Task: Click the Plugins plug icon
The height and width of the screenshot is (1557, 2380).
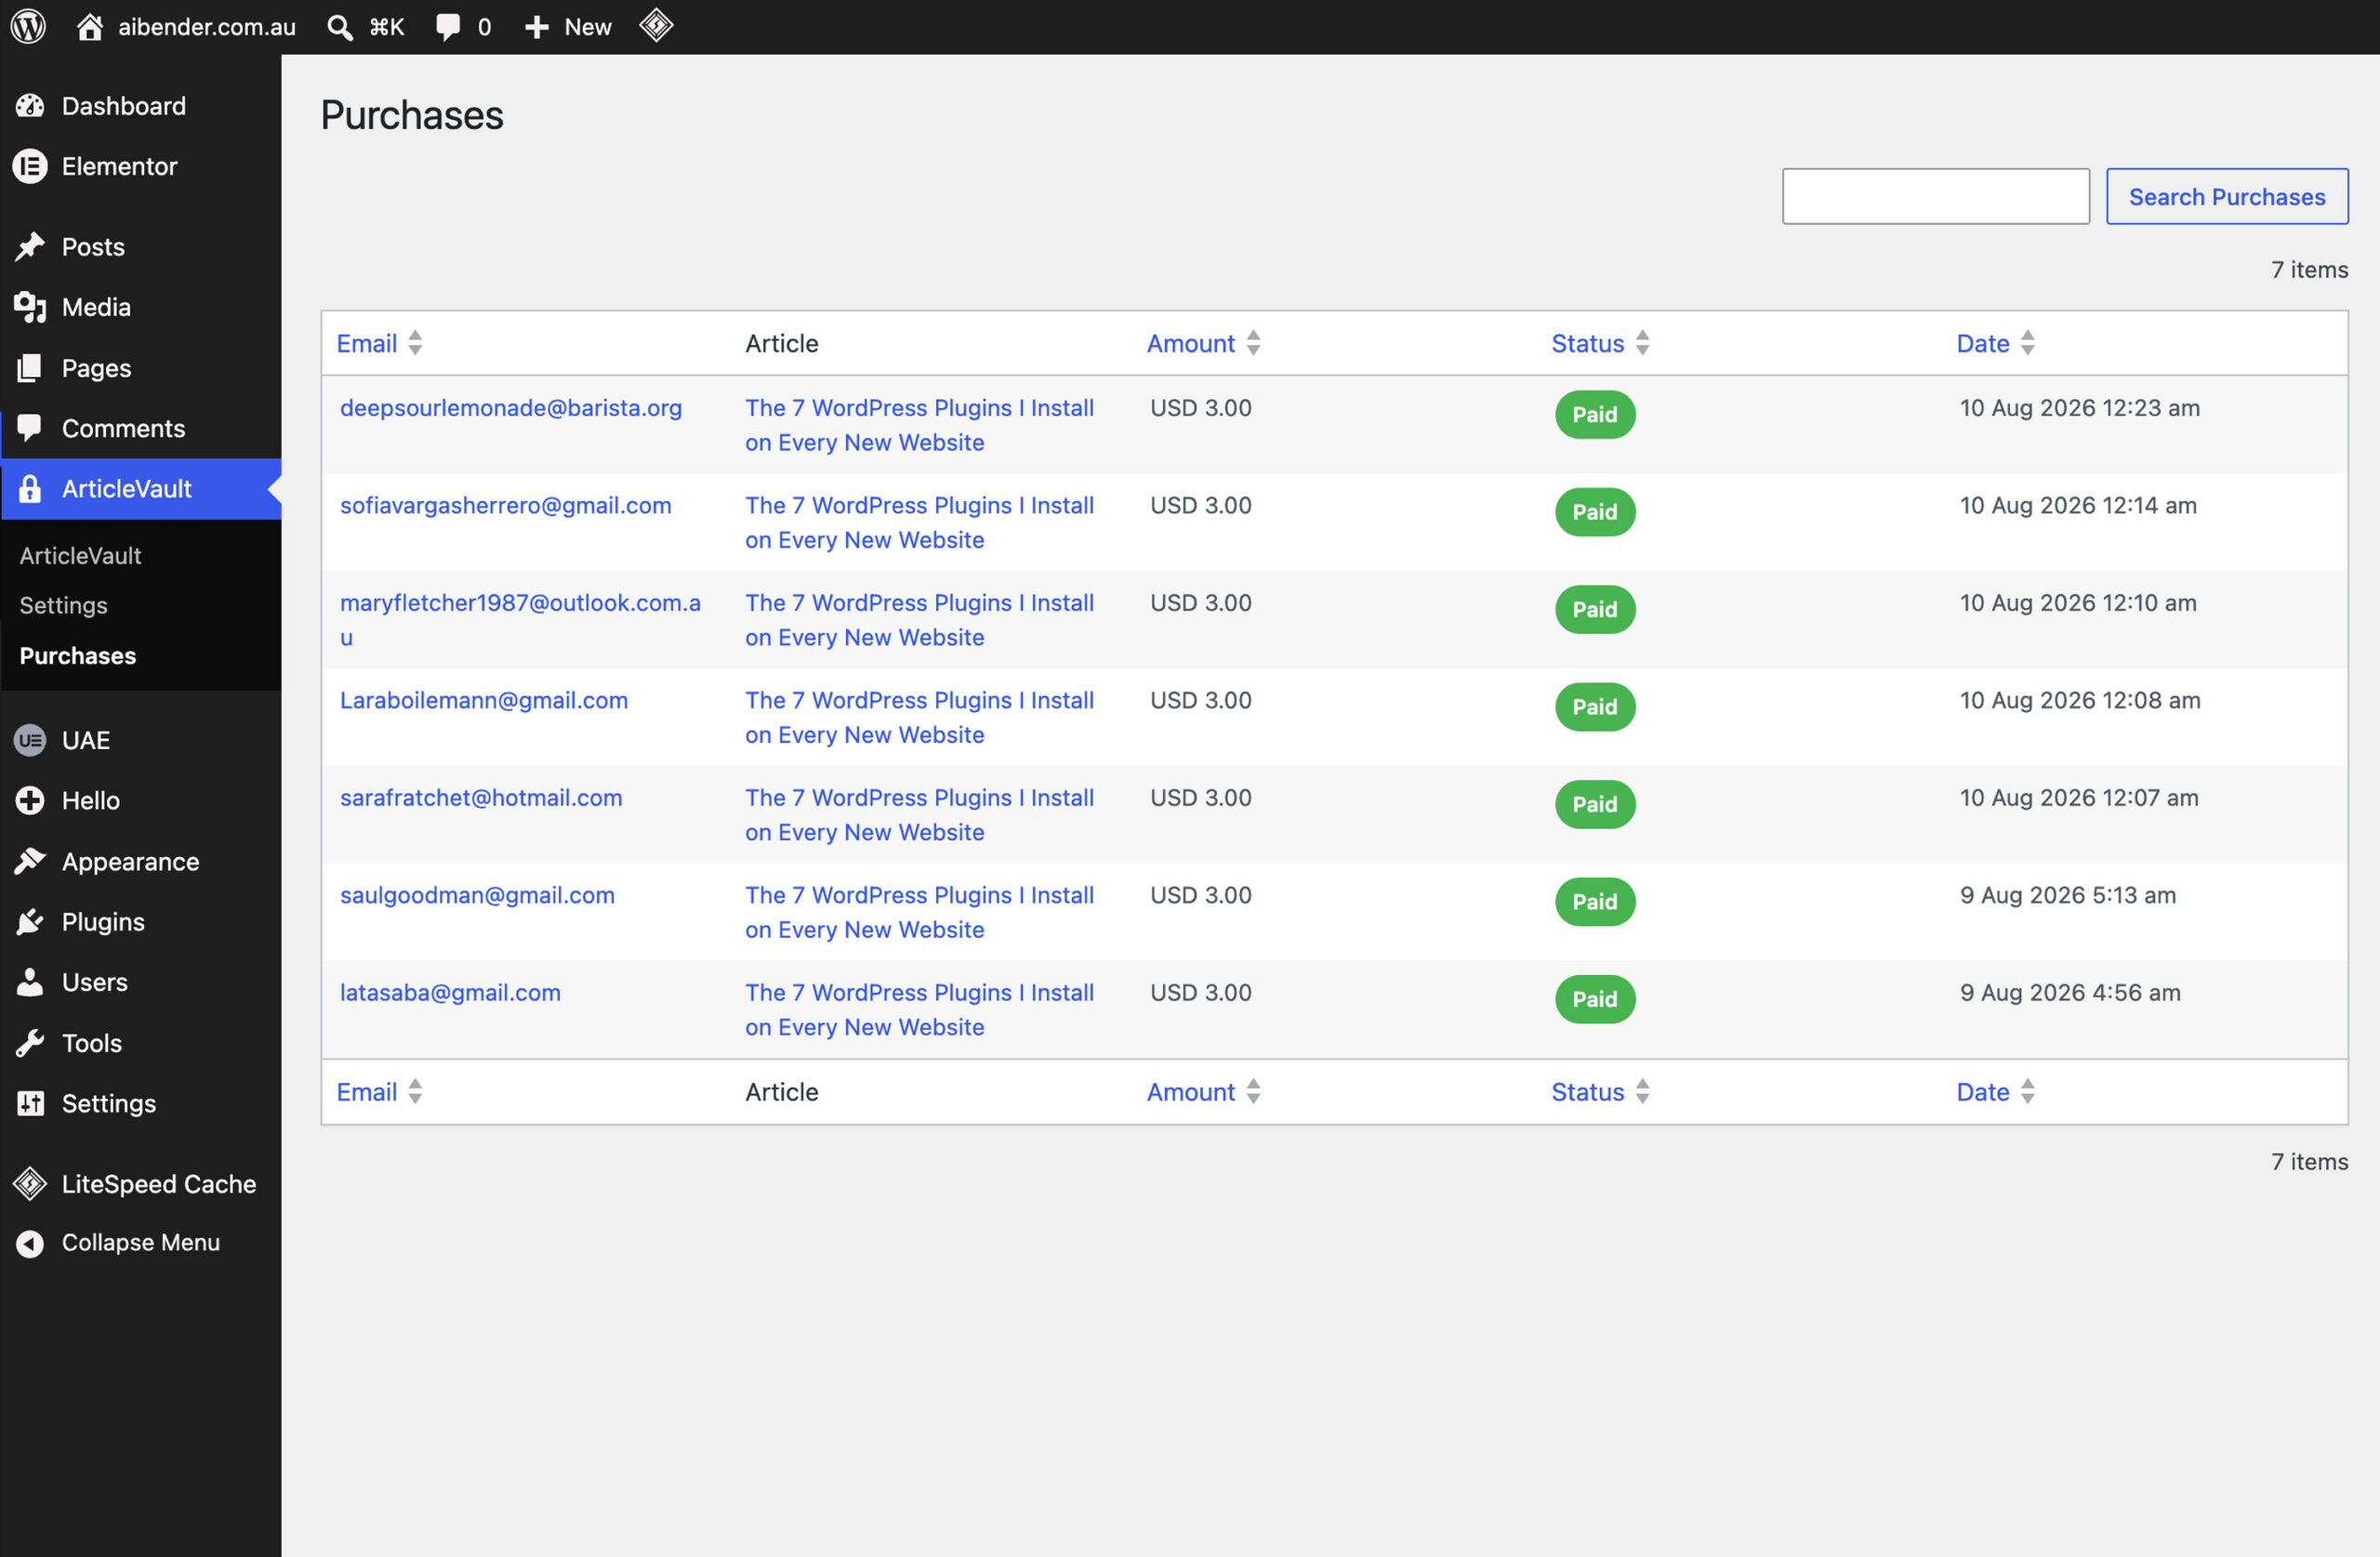Action: (30, 922)
